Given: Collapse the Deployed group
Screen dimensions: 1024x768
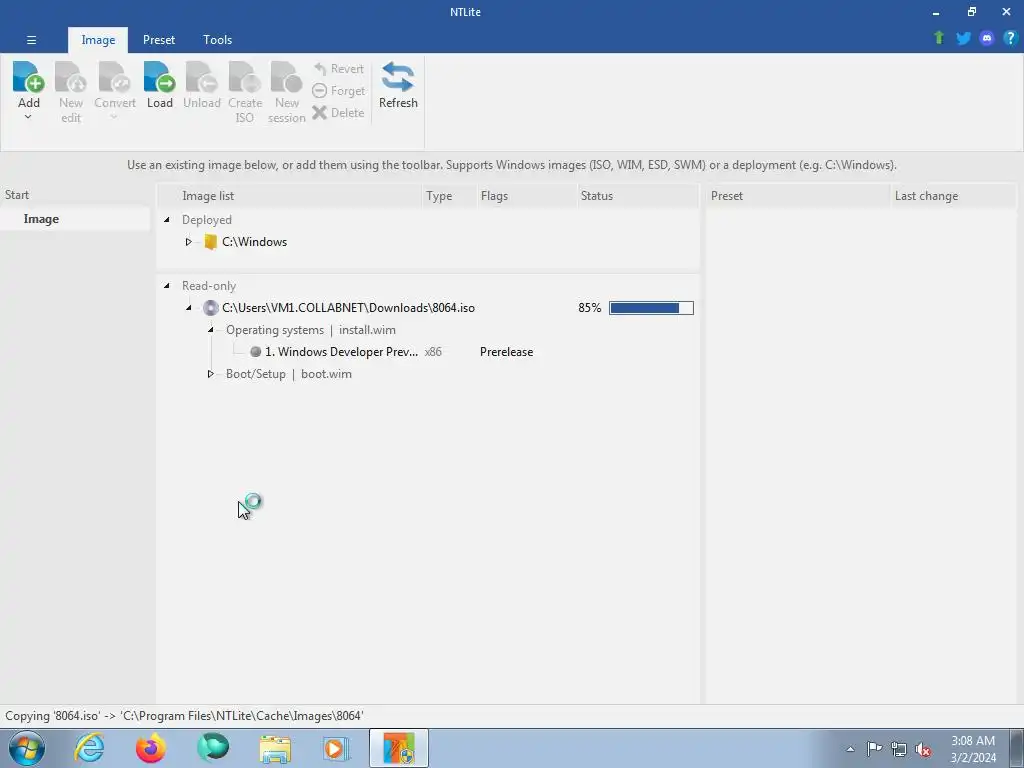Looking at the screenshot, I should [167, 219].
